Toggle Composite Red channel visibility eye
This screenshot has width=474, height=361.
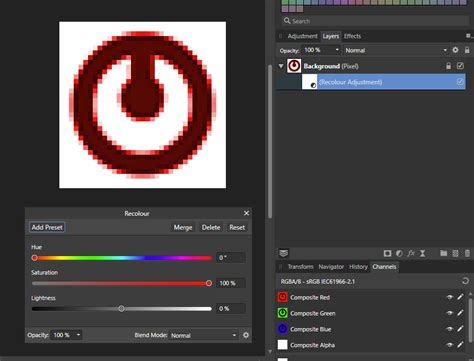(x=450, y=297)
